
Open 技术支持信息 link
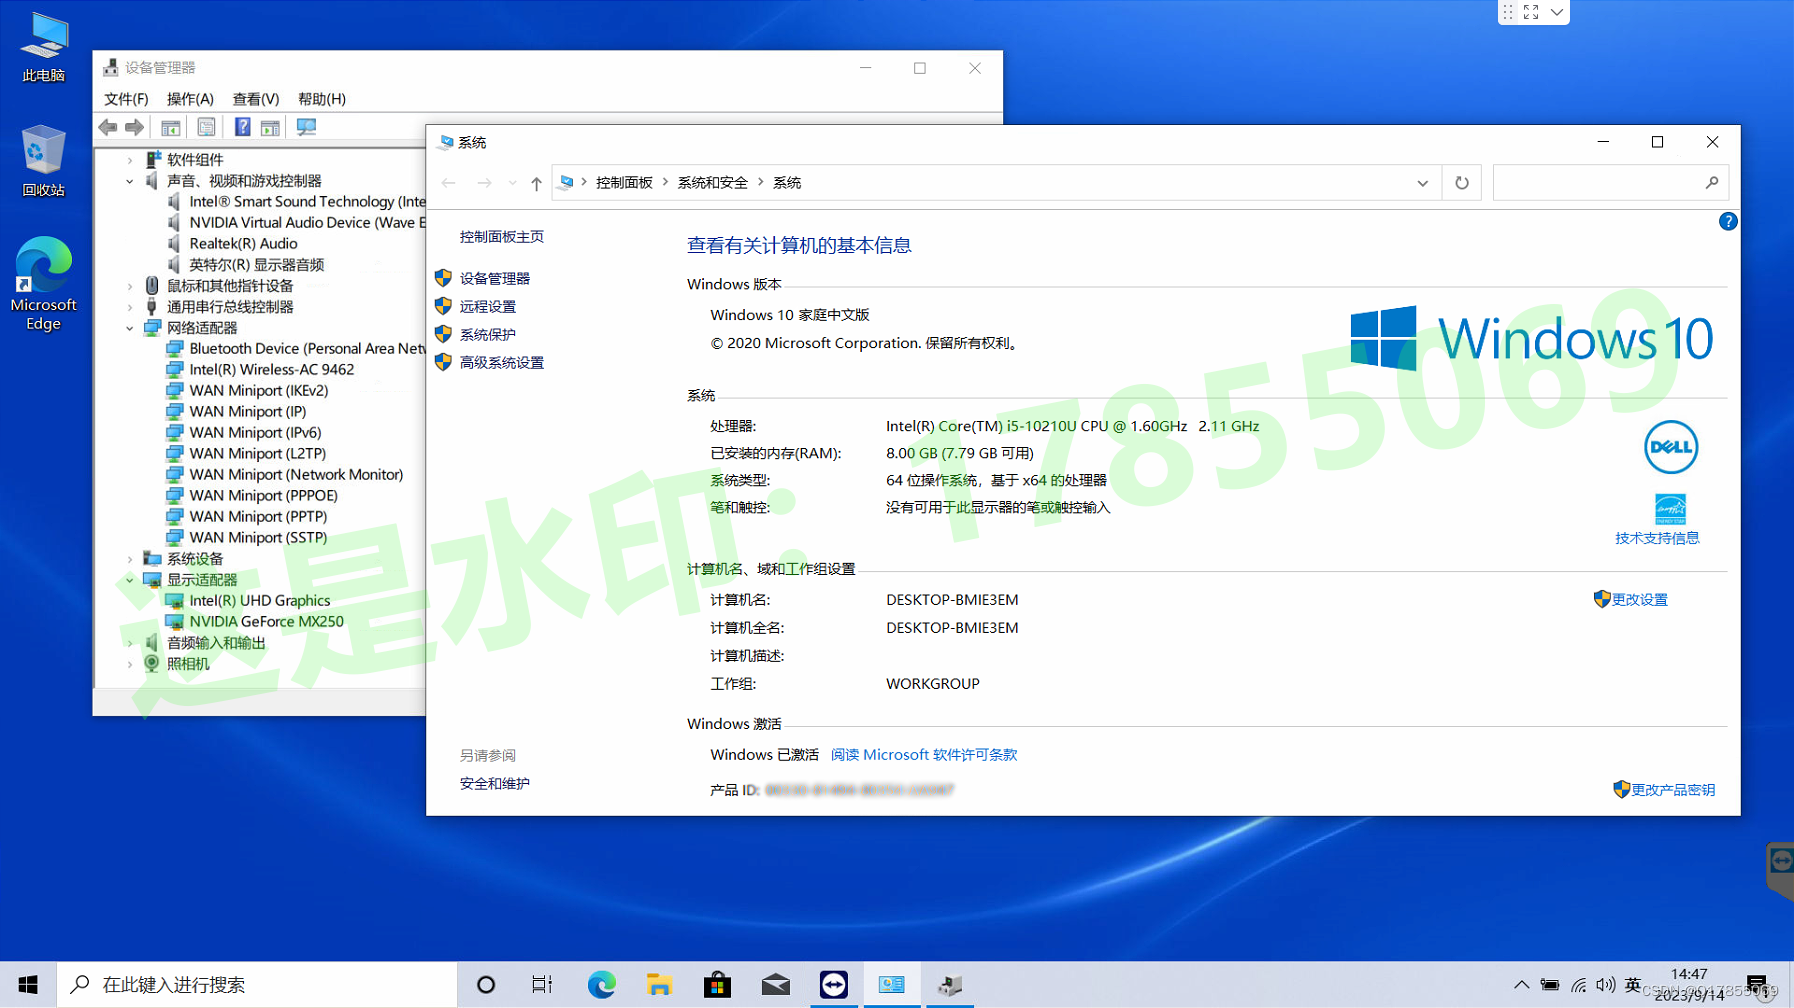(x=1657, y=538)
